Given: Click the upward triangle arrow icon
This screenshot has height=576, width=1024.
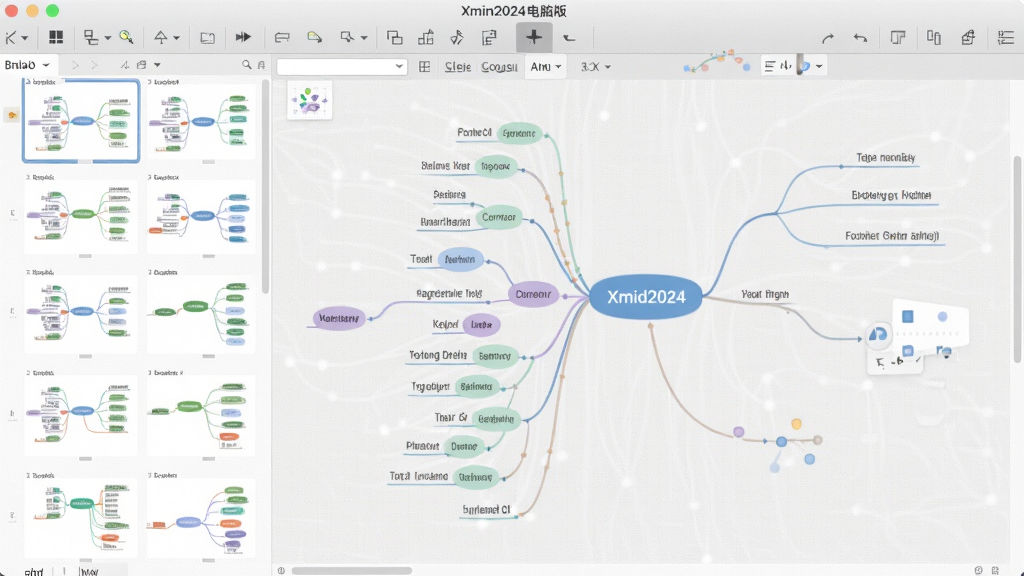Looking at the screenshot, I should 161,37.
